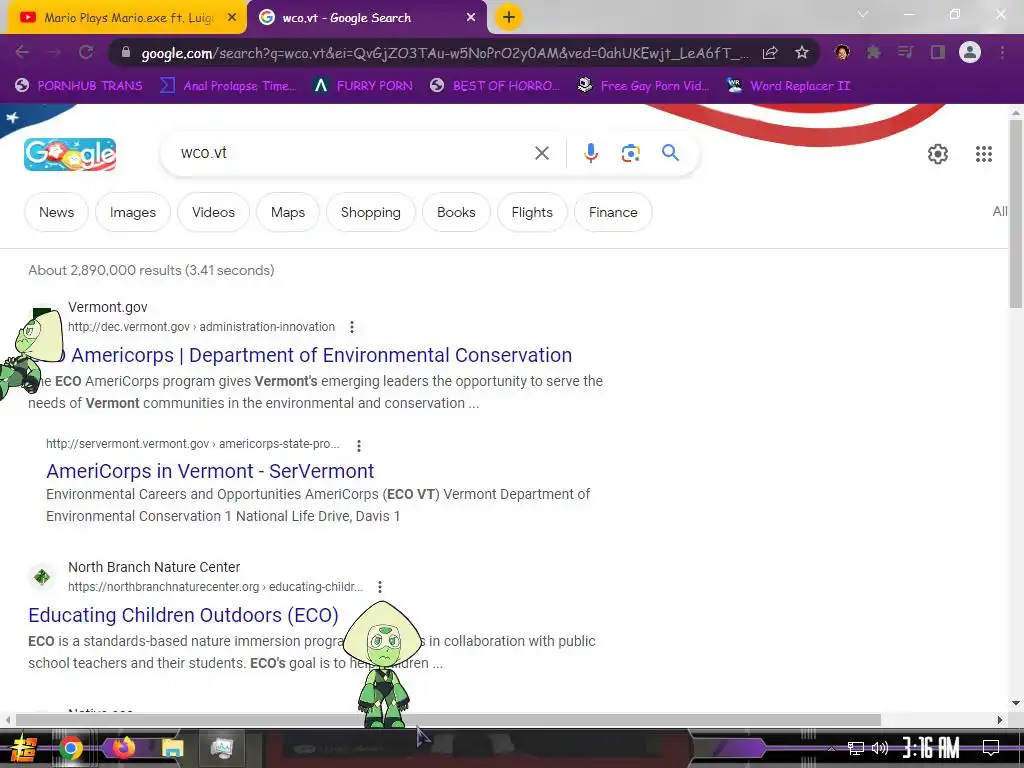This screenshot has width=1024, height=768.
Task: Open Americorps Department of Environmental Conservation result
Action: click(x=321, y=355)
